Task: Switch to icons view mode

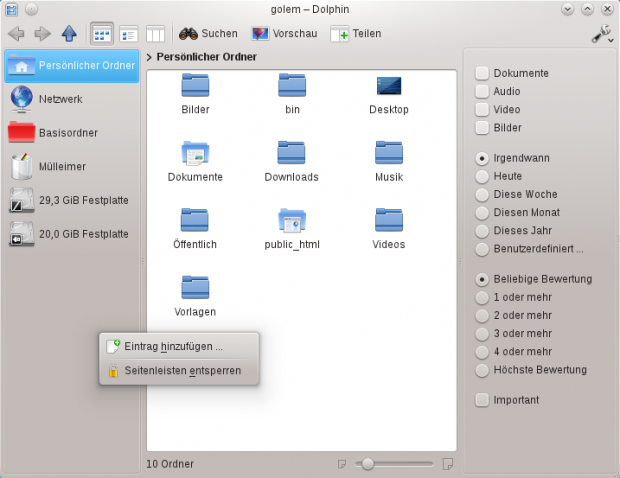Action: [102, 33]
